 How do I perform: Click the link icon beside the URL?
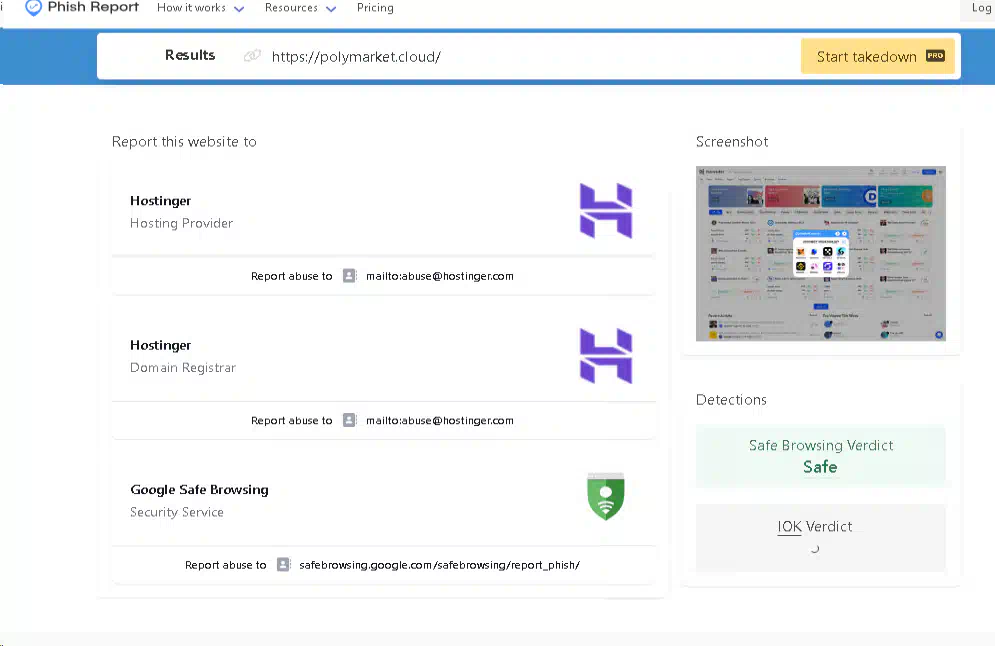[253, 56]
